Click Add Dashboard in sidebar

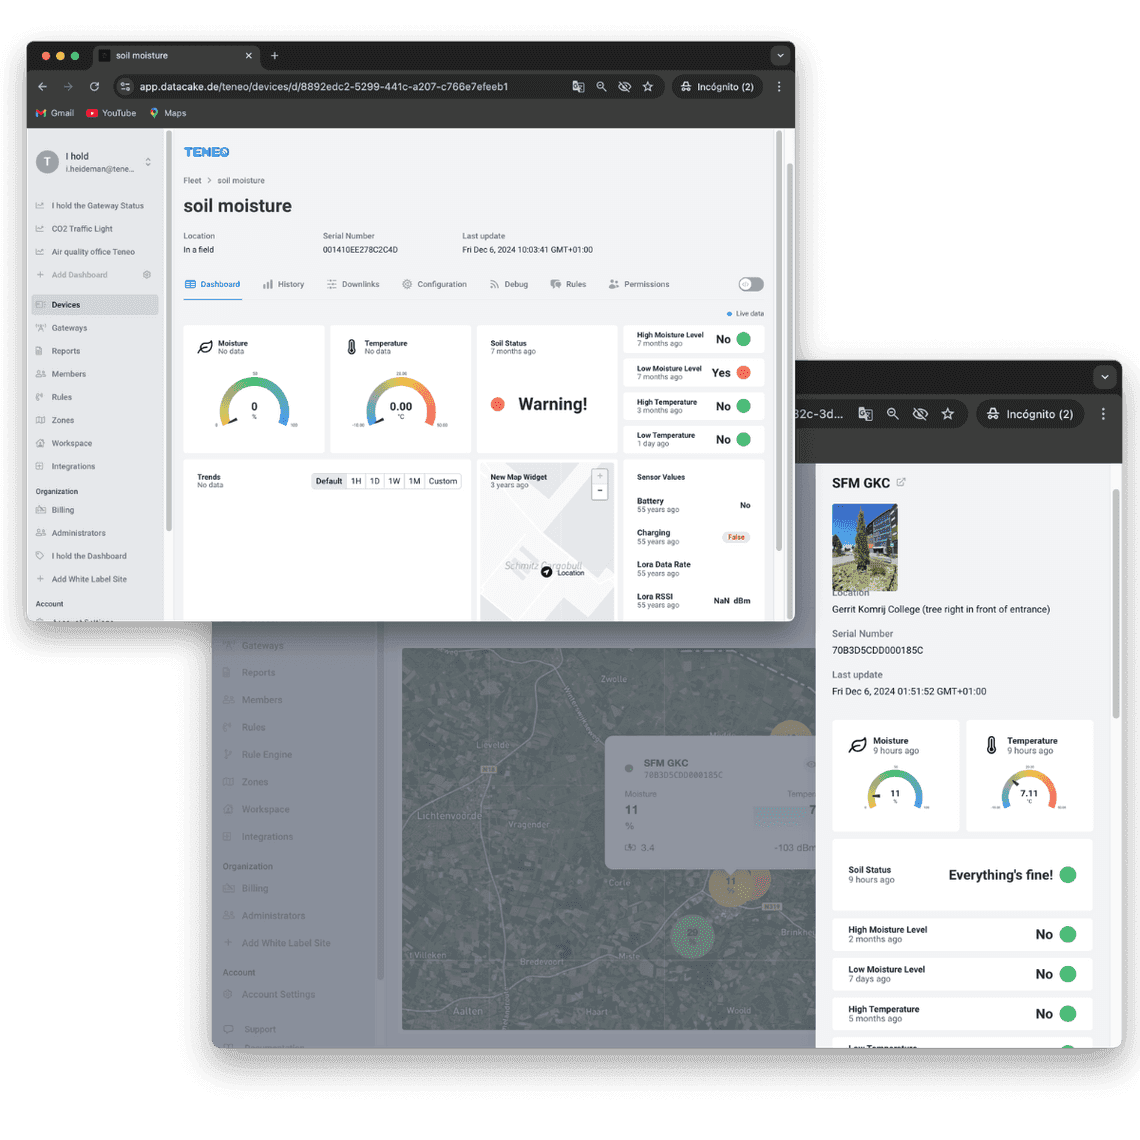[79, 275]
